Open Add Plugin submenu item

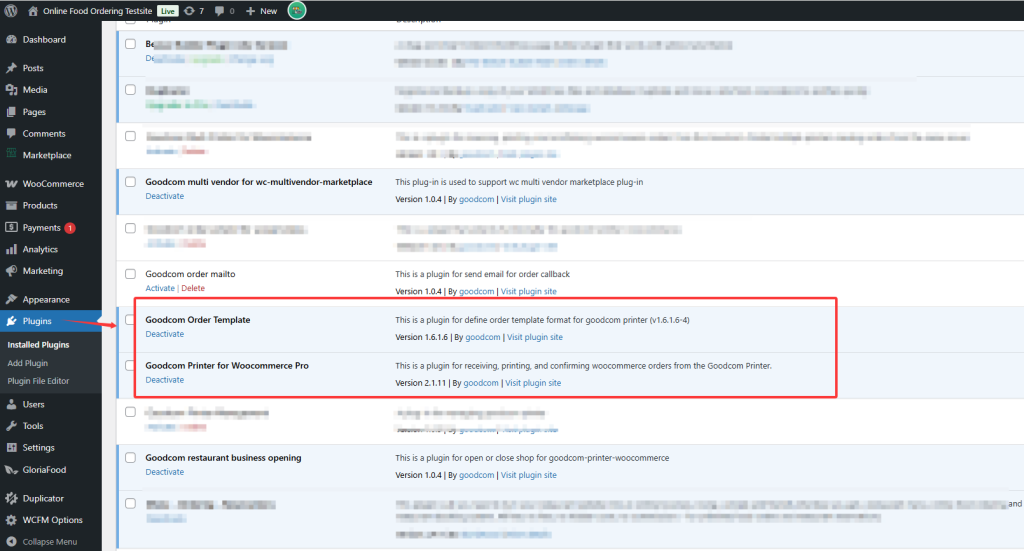coord(27,363)
